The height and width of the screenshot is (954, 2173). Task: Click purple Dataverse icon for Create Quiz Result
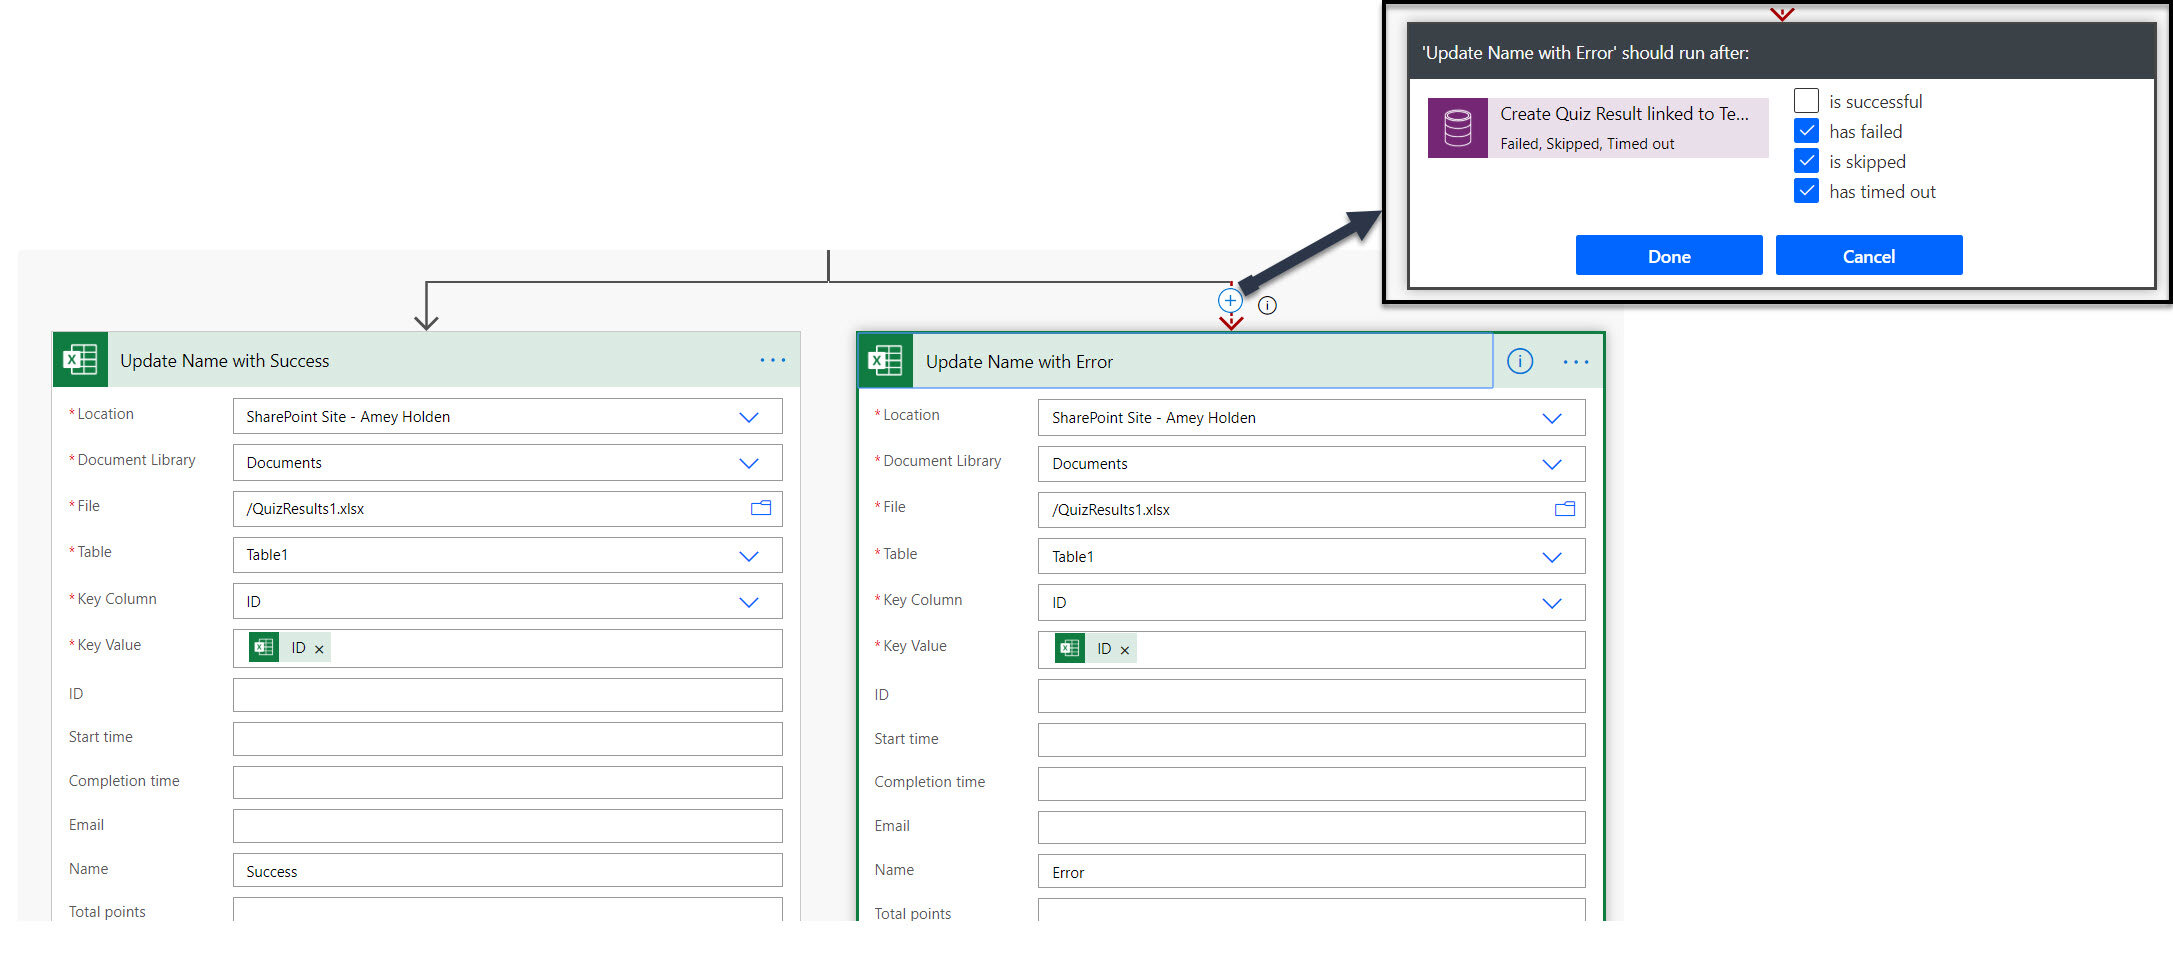(1458, 127)
